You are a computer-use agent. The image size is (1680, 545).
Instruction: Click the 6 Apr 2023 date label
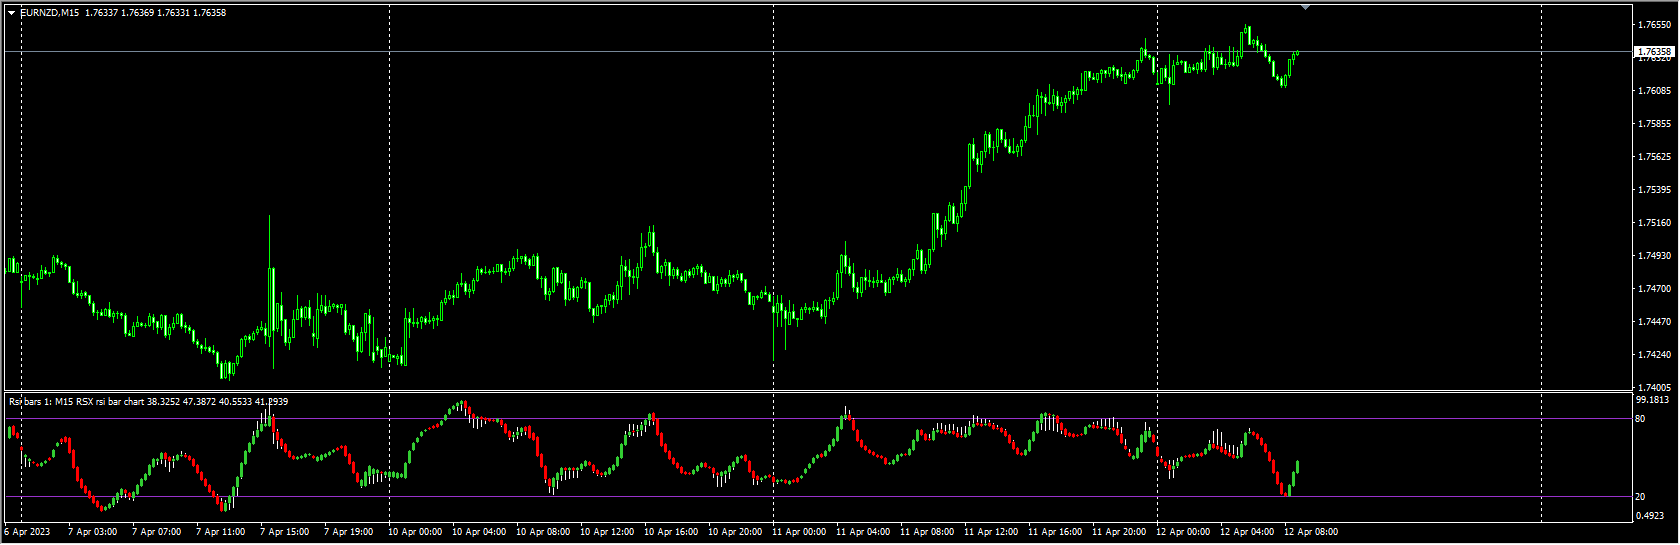(x=27, y=532)
